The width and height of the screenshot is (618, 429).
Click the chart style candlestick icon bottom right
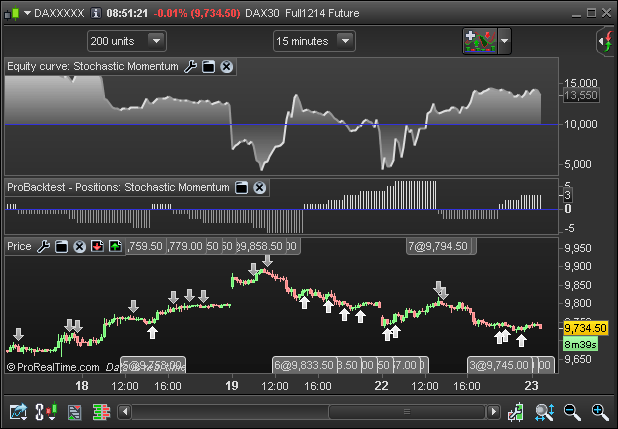point(516,412)
